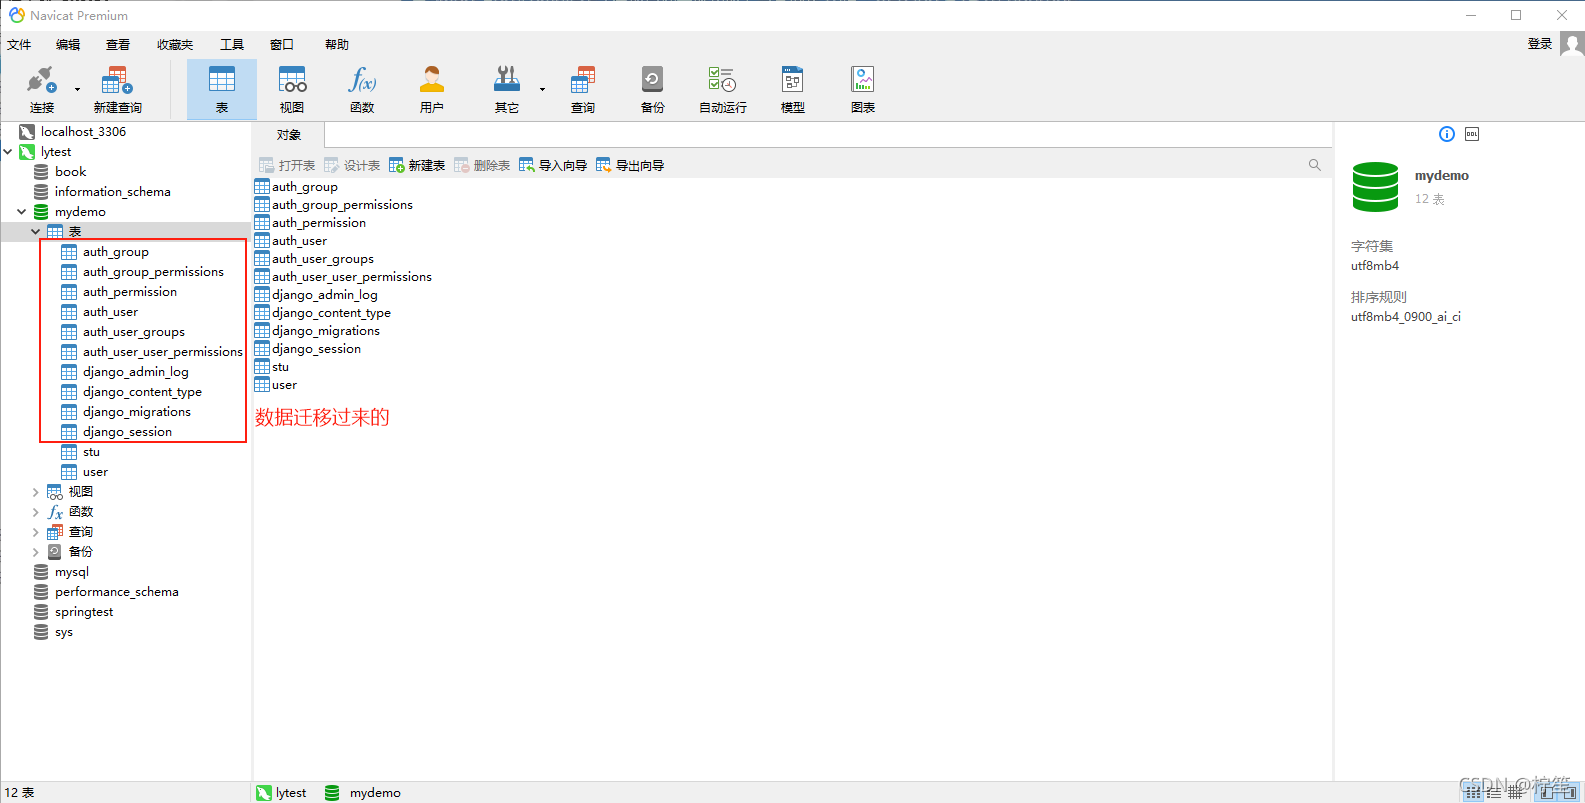This screenshot has height=803, width=1585.
Task: Open the 编辑 menu
Action: [x=68, y=45]
